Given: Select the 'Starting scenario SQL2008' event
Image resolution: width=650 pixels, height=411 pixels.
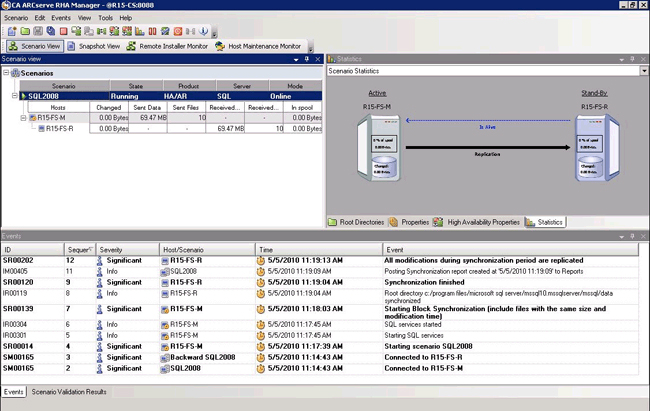Looking at the screenshot, I should [x=319, y=346].
